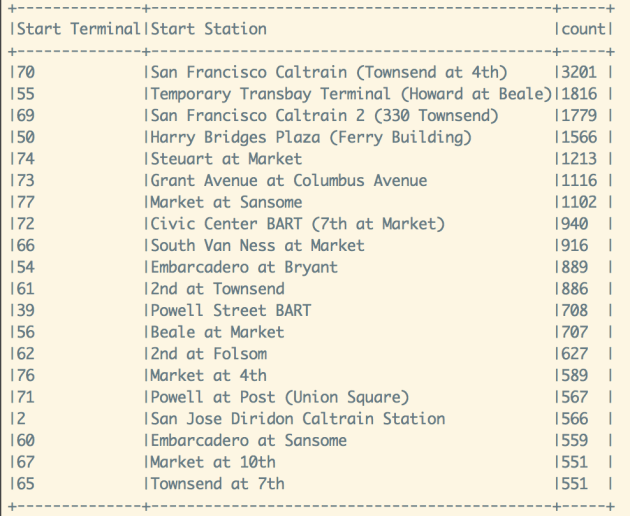Viewport: 630px width, 516px height.
Task: Select 'San Jose Diridon Caltrain Station' row
Action: pos(298,419)
